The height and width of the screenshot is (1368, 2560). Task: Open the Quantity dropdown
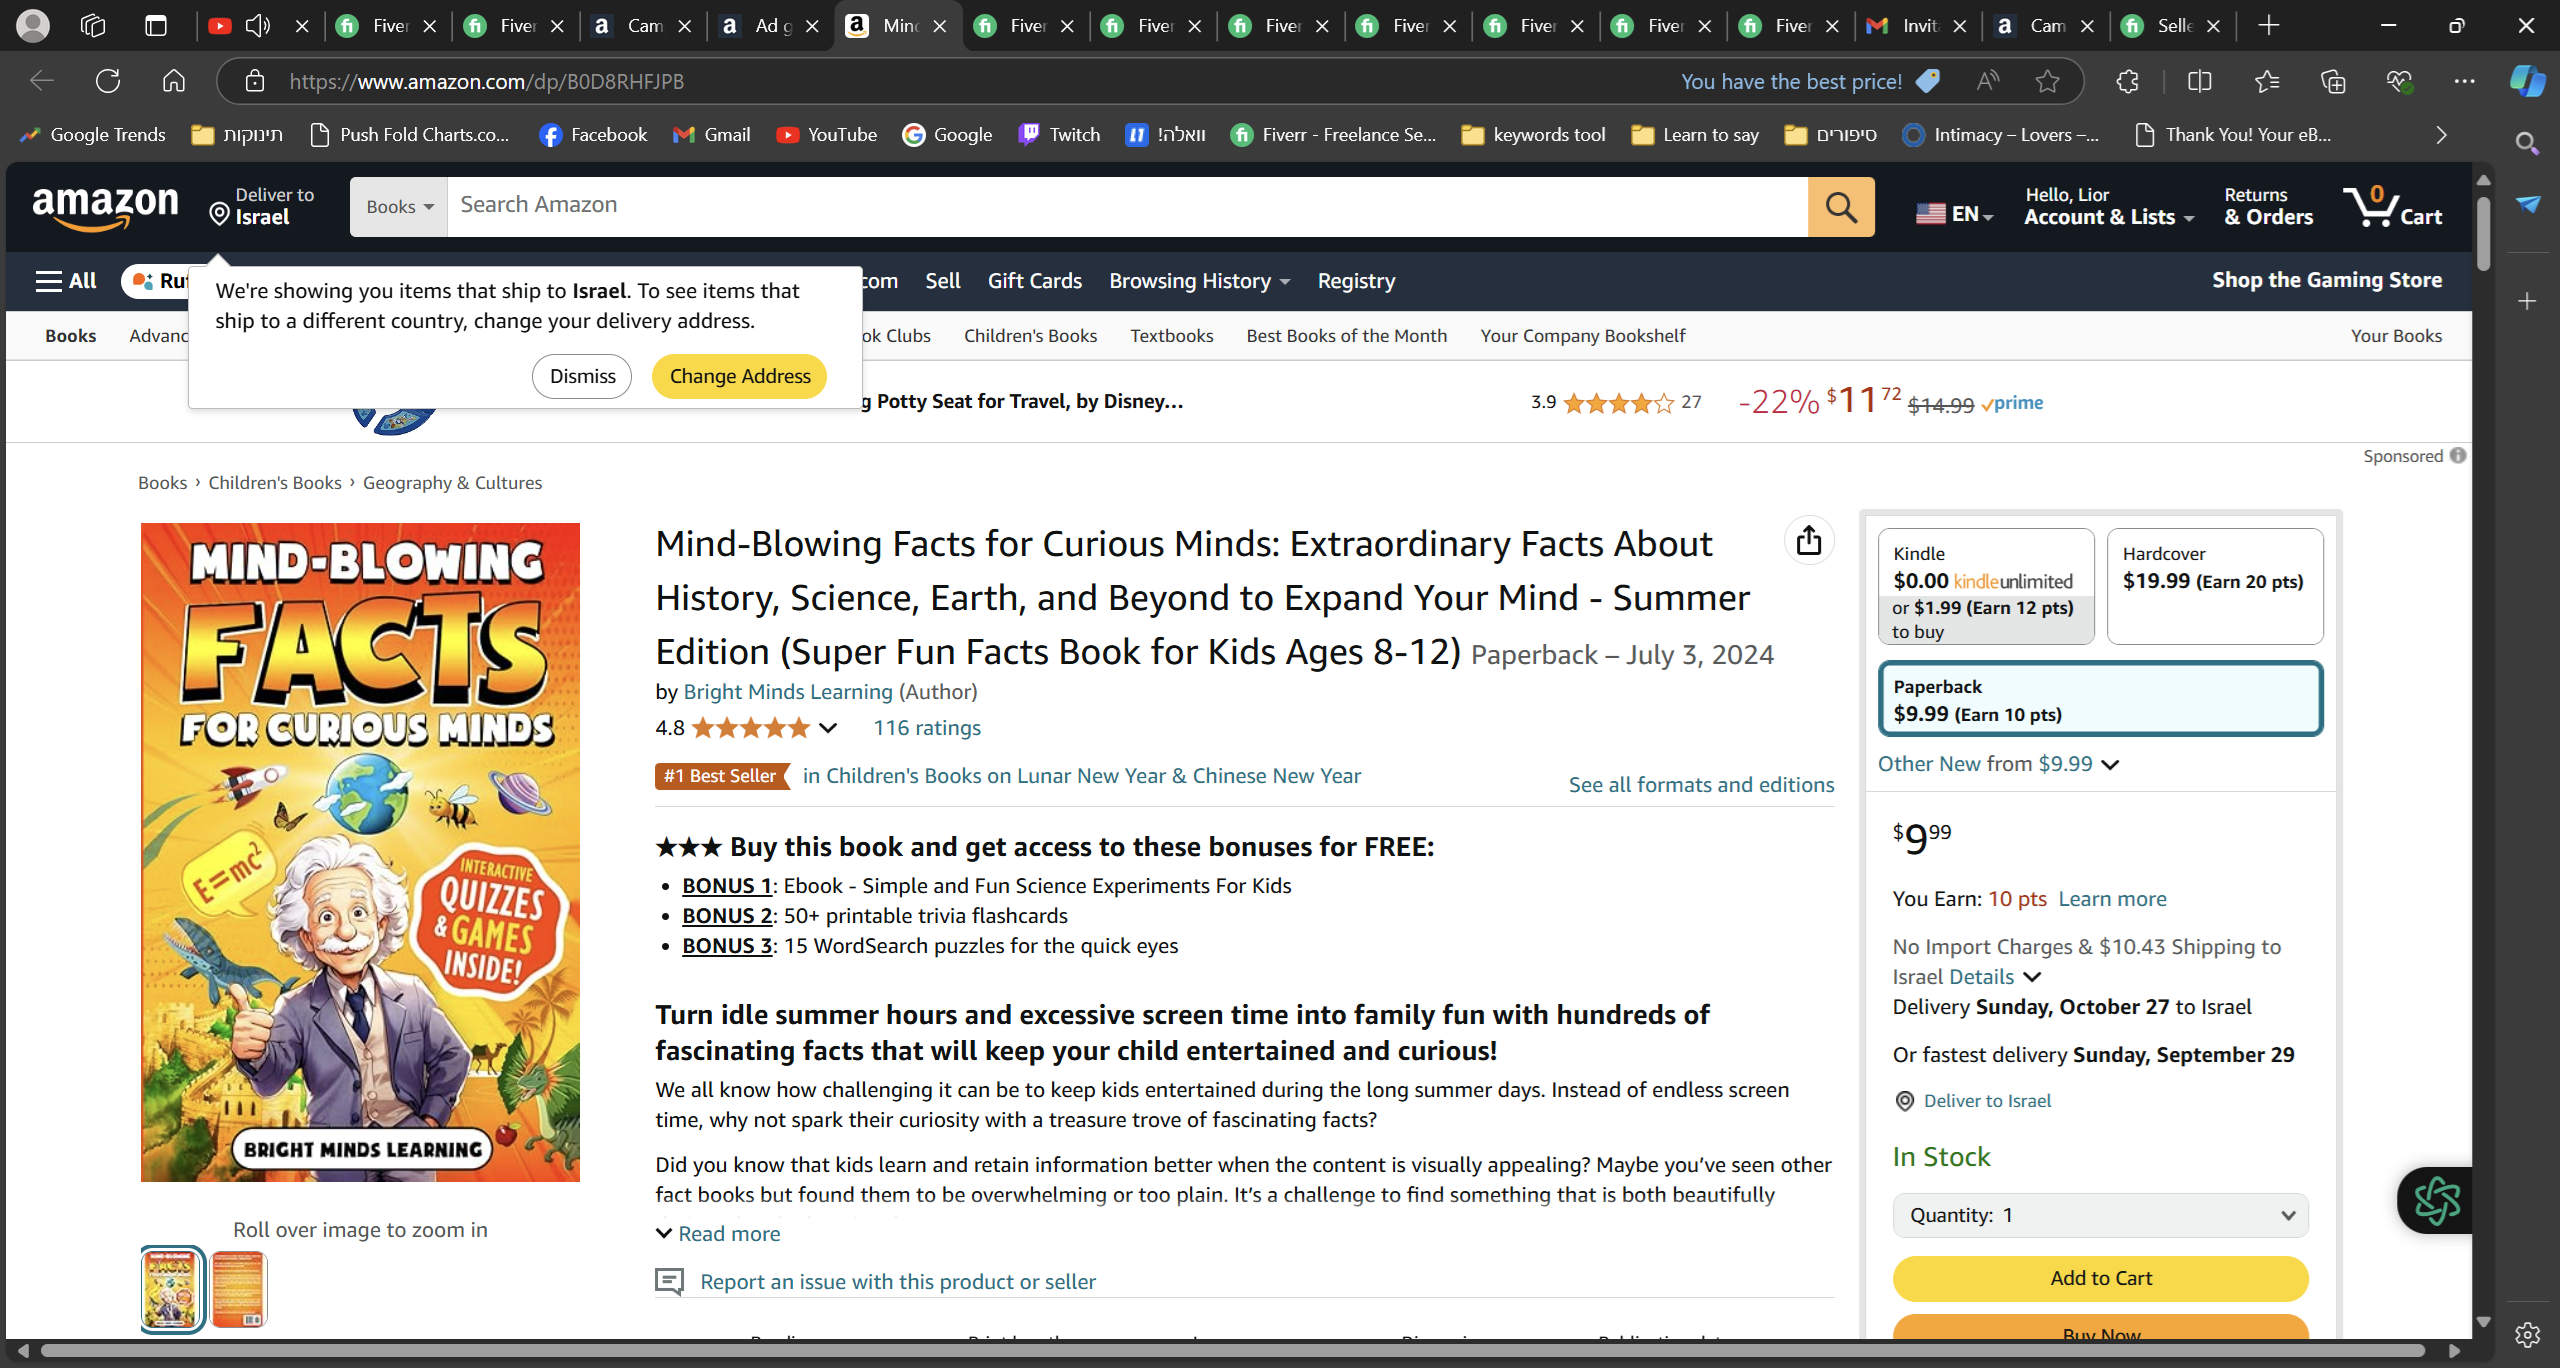pos(2100,1216)
